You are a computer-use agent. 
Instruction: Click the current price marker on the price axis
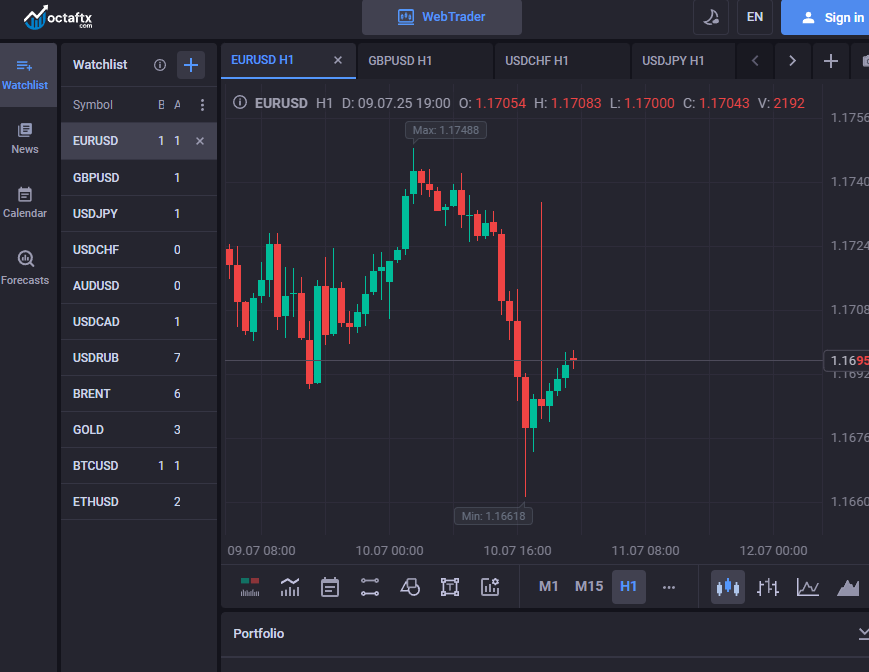click(x=846, y=360)
